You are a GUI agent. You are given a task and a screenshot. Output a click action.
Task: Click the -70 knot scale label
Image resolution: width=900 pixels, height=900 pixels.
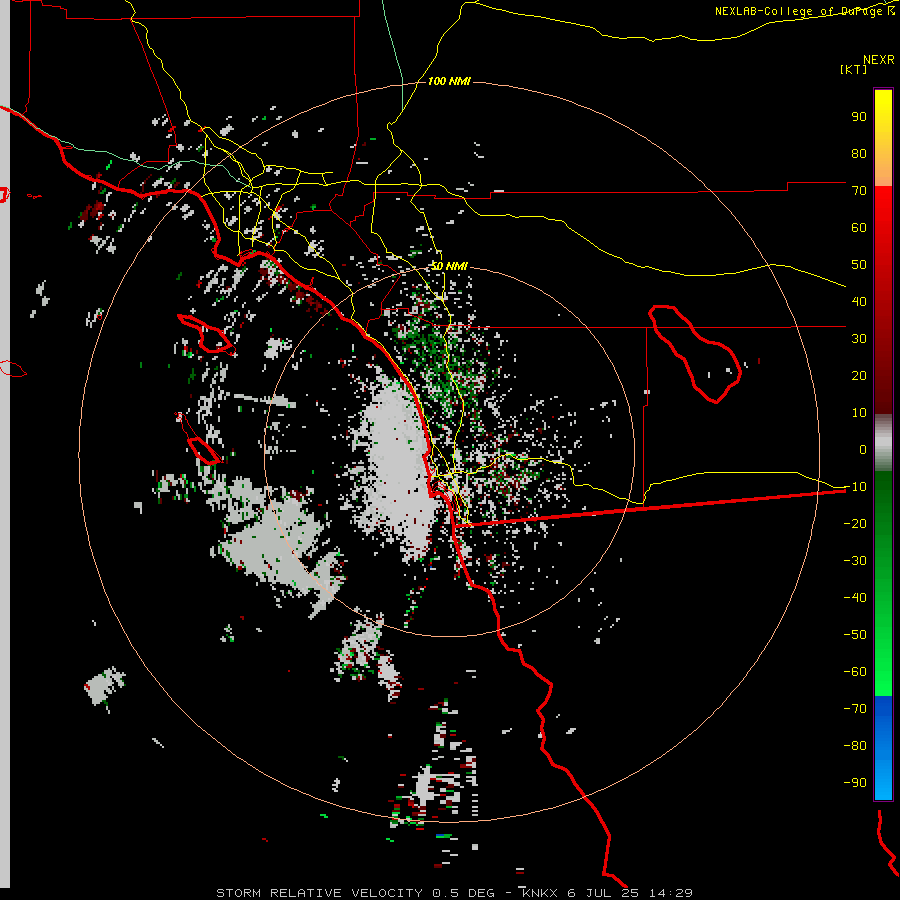pyautogui.click(x=855, y=708)
